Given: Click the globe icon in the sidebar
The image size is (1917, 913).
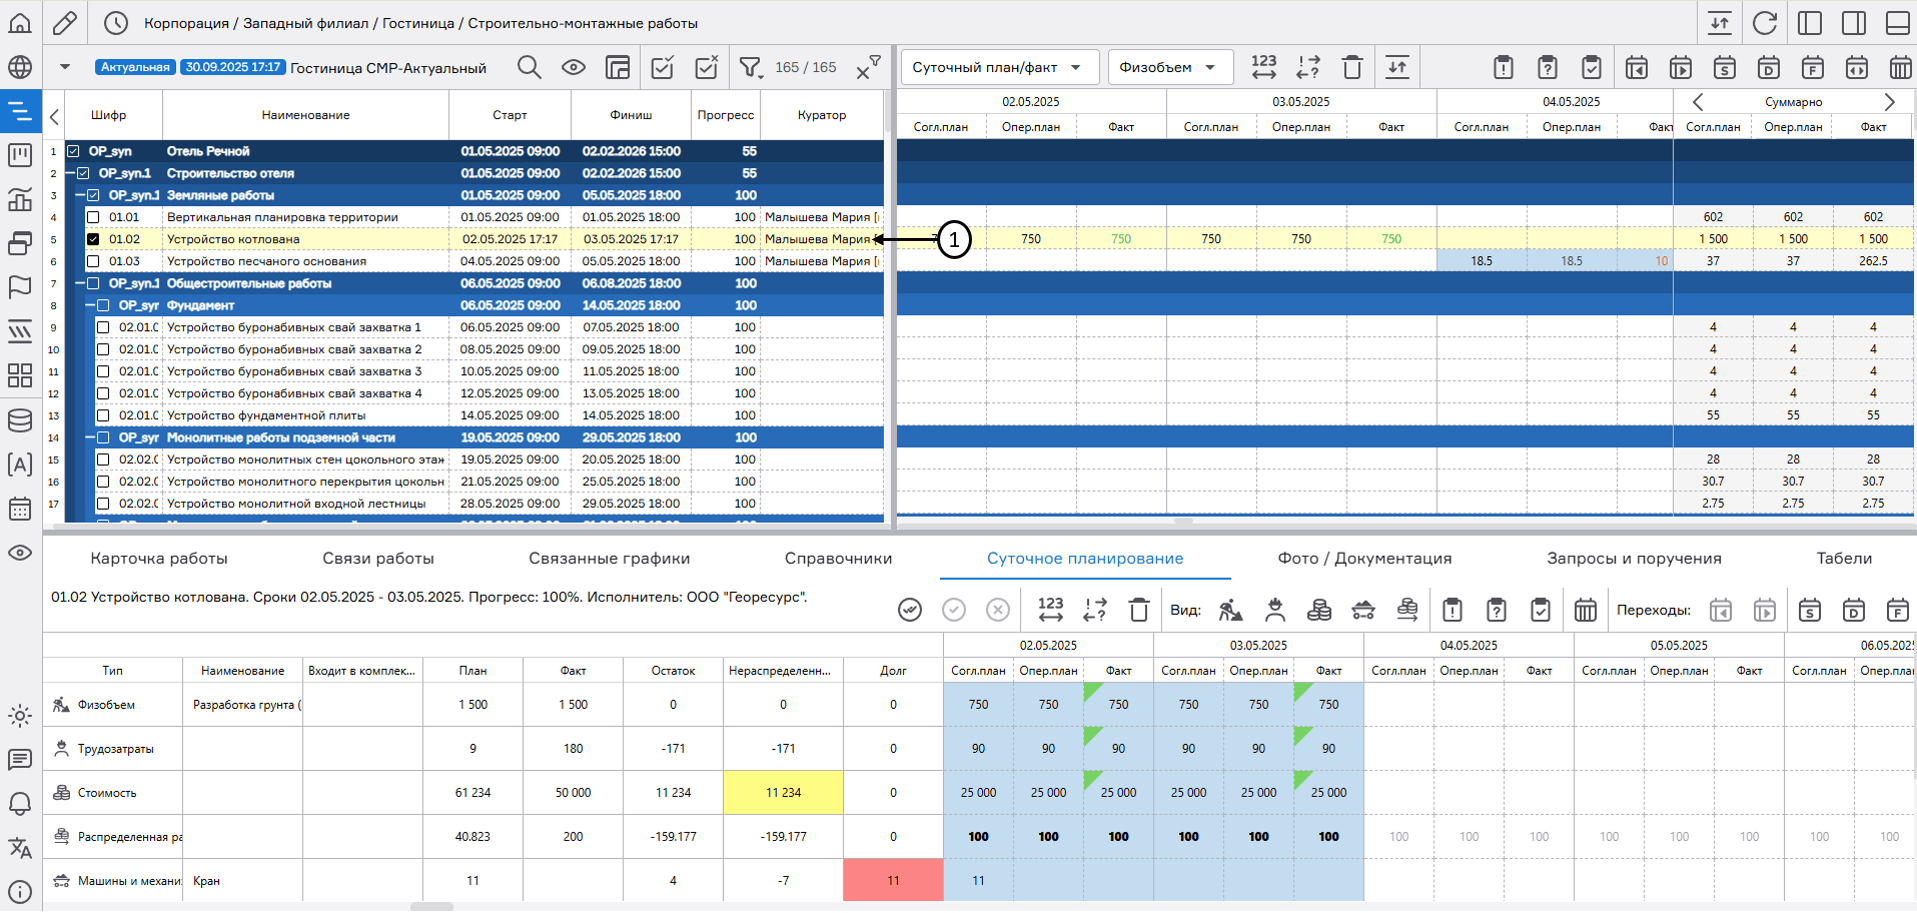Looking at the screenshot, I should (20, 67).
